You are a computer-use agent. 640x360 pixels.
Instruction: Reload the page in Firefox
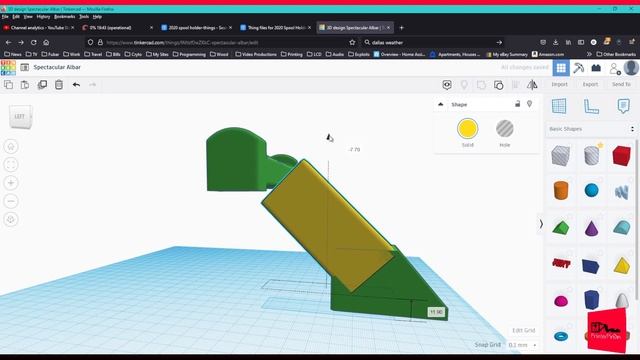point(33,42)
